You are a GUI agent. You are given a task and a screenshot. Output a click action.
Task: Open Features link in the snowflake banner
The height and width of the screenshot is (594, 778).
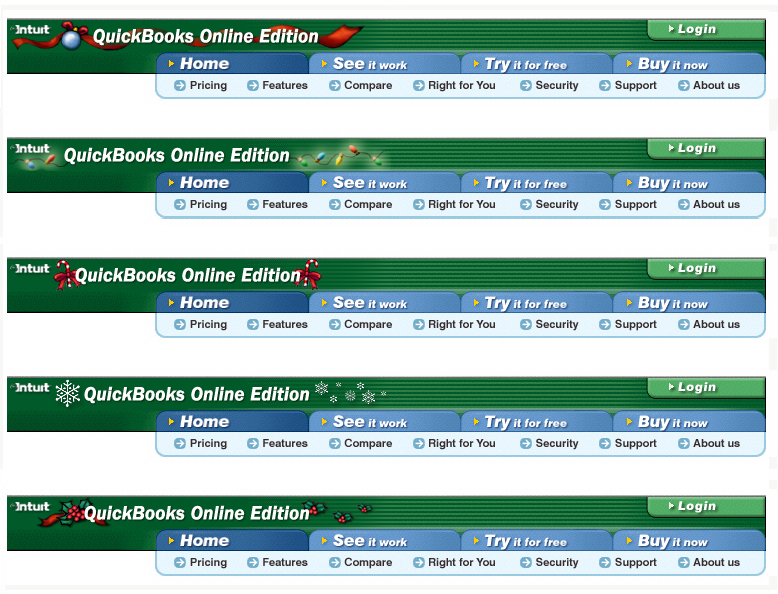[x=285, y=444]
